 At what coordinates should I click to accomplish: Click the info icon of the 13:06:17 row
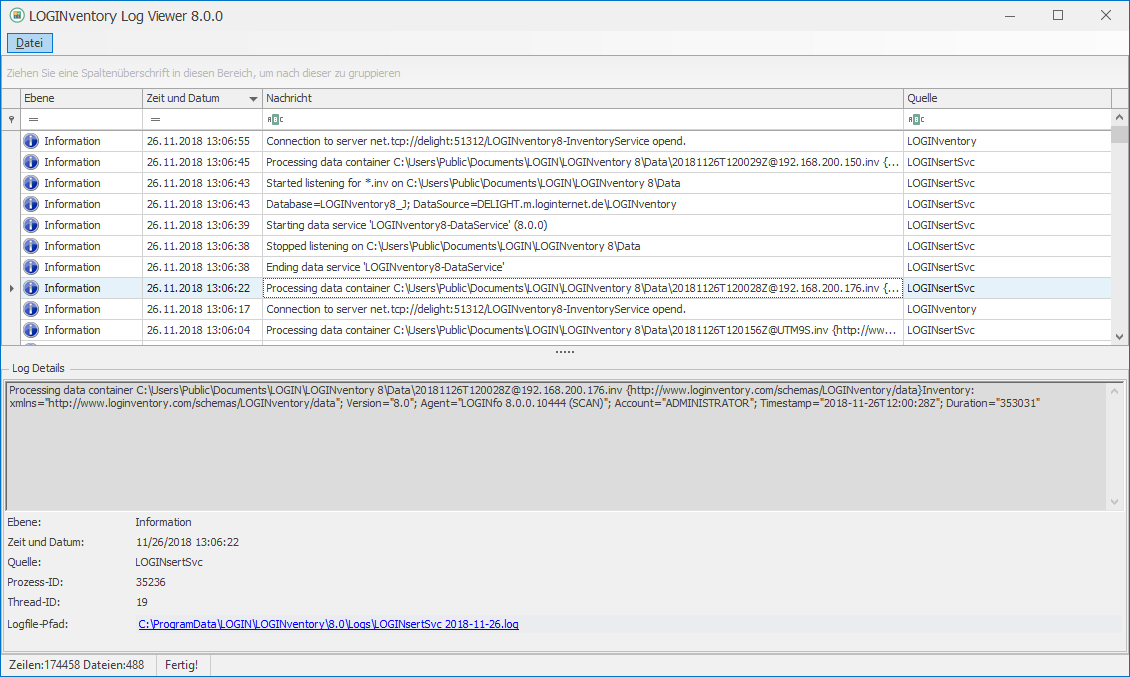[31, 309]
